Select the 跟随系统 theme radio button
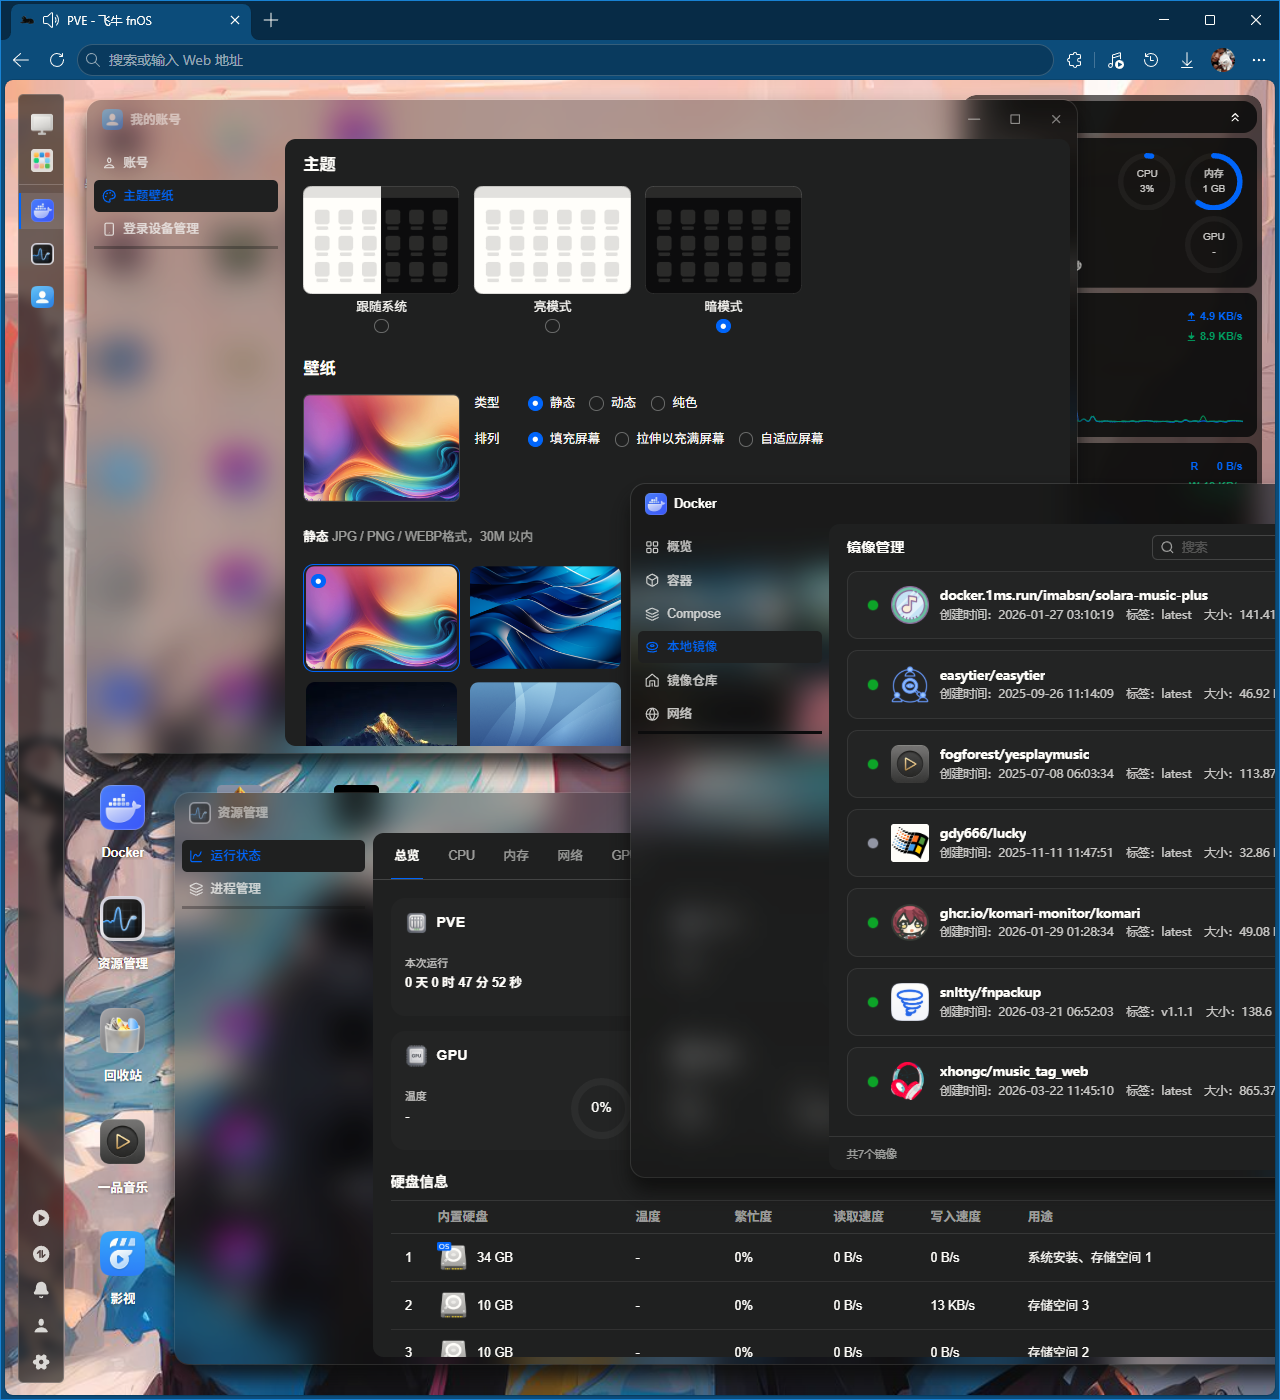 381,326
